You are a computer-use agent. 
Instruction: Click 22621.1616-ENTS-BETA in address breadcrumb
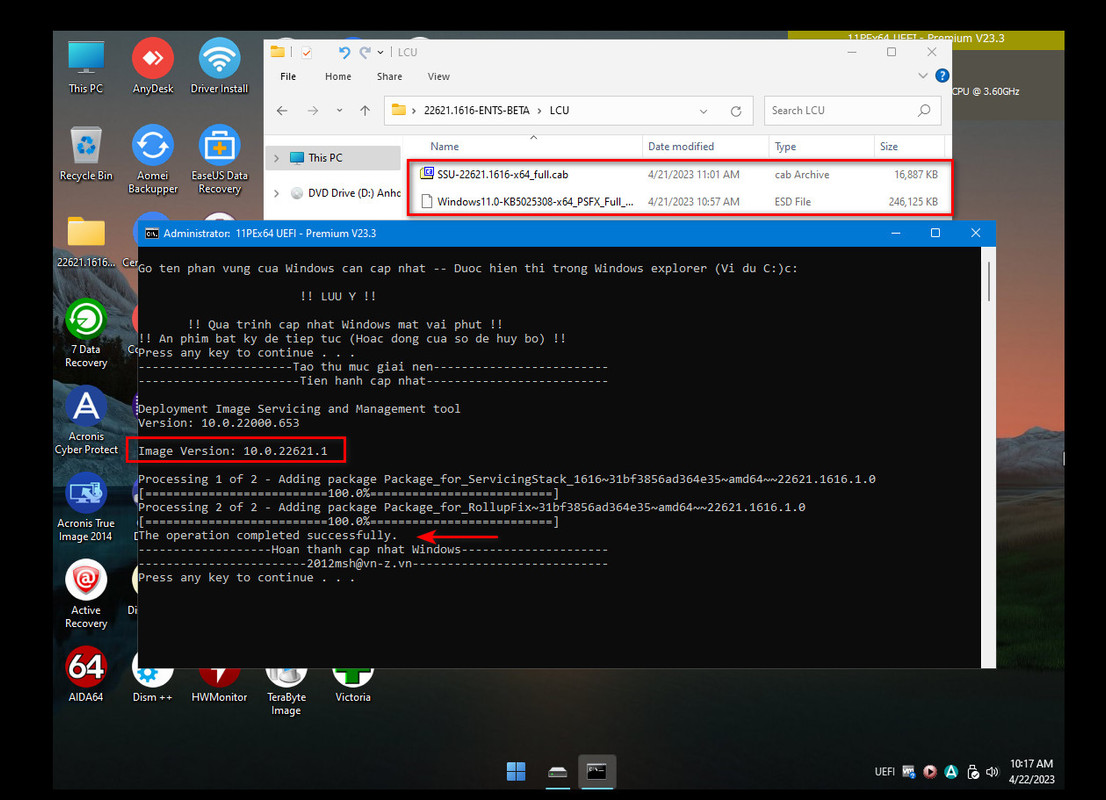[x=476, y=110]
